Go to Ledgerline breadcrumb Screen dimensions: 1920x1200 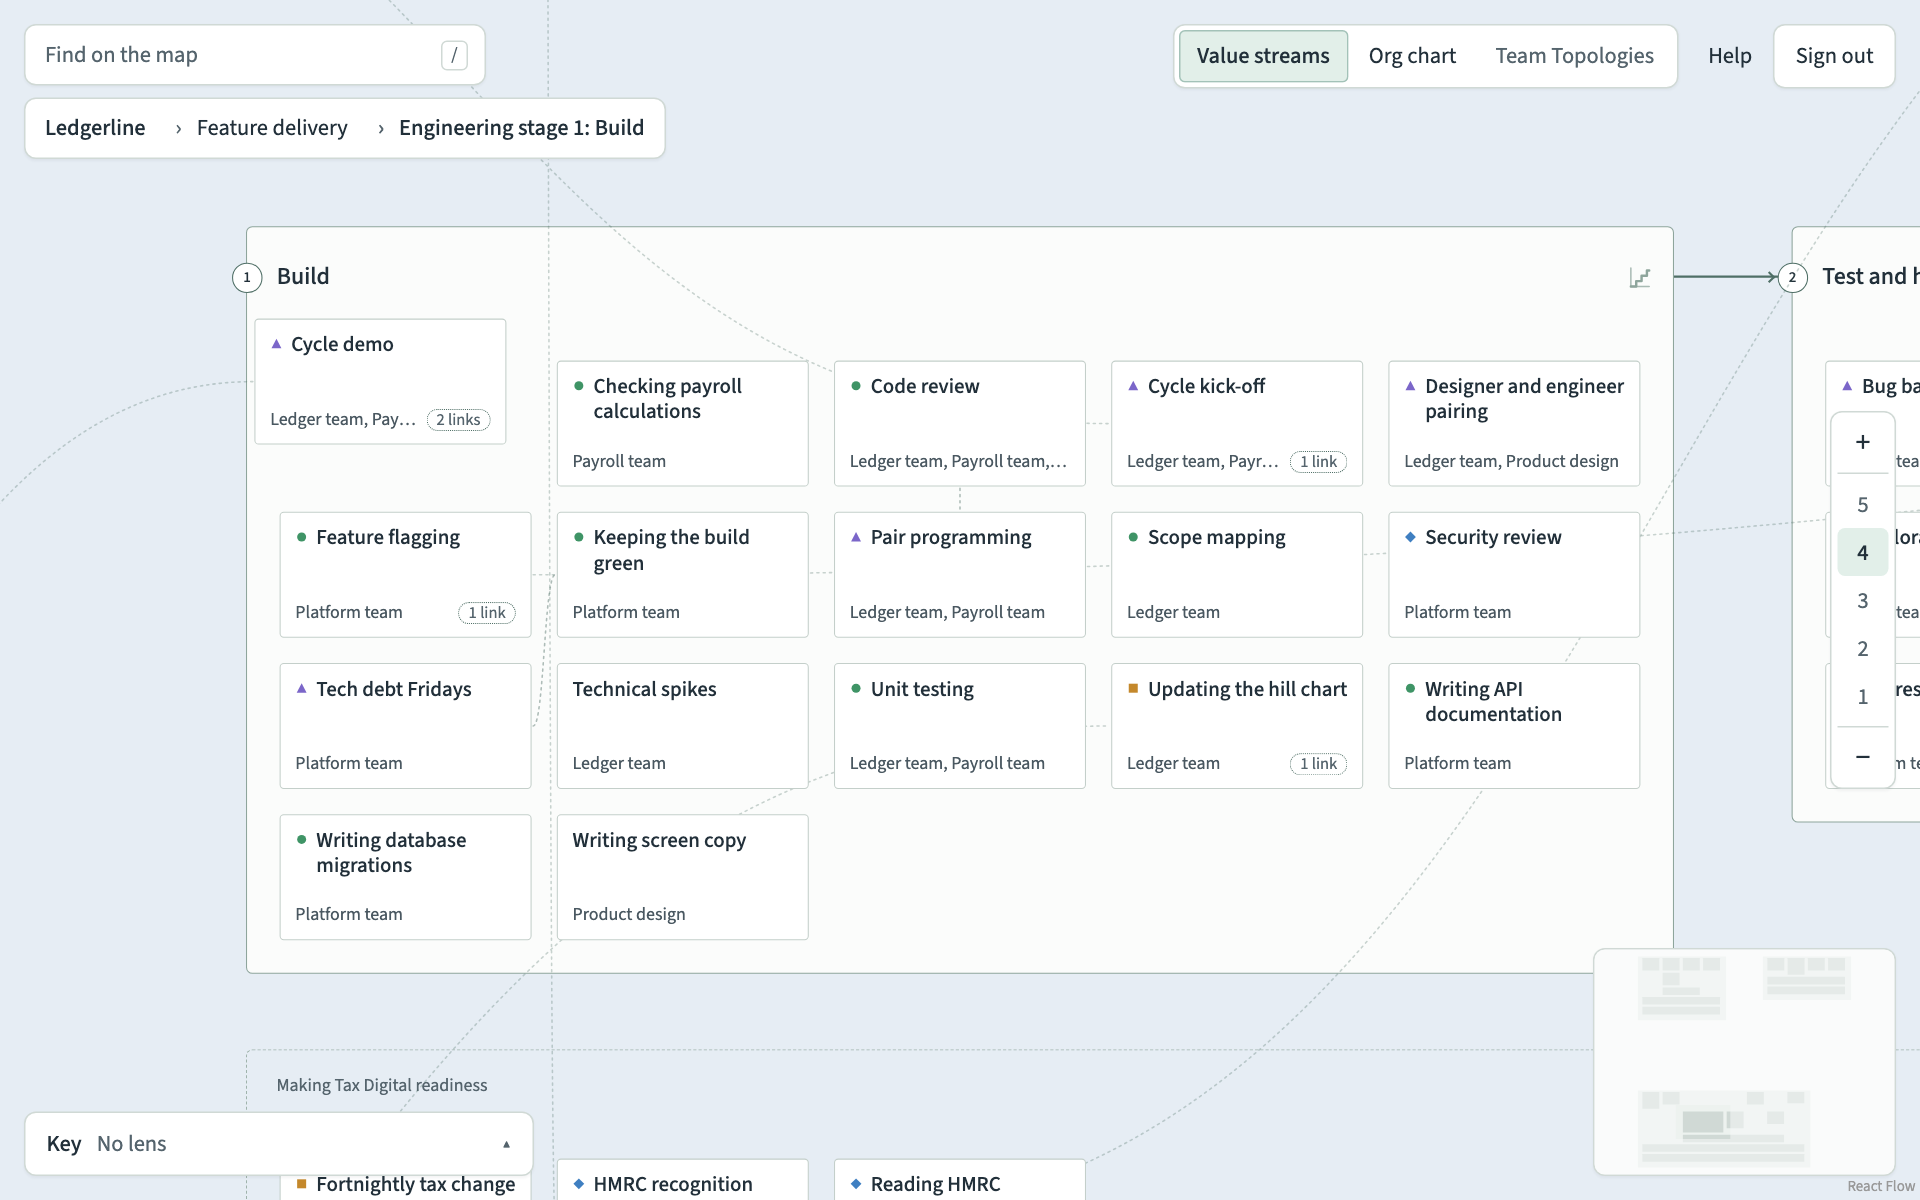click(95, 128)
